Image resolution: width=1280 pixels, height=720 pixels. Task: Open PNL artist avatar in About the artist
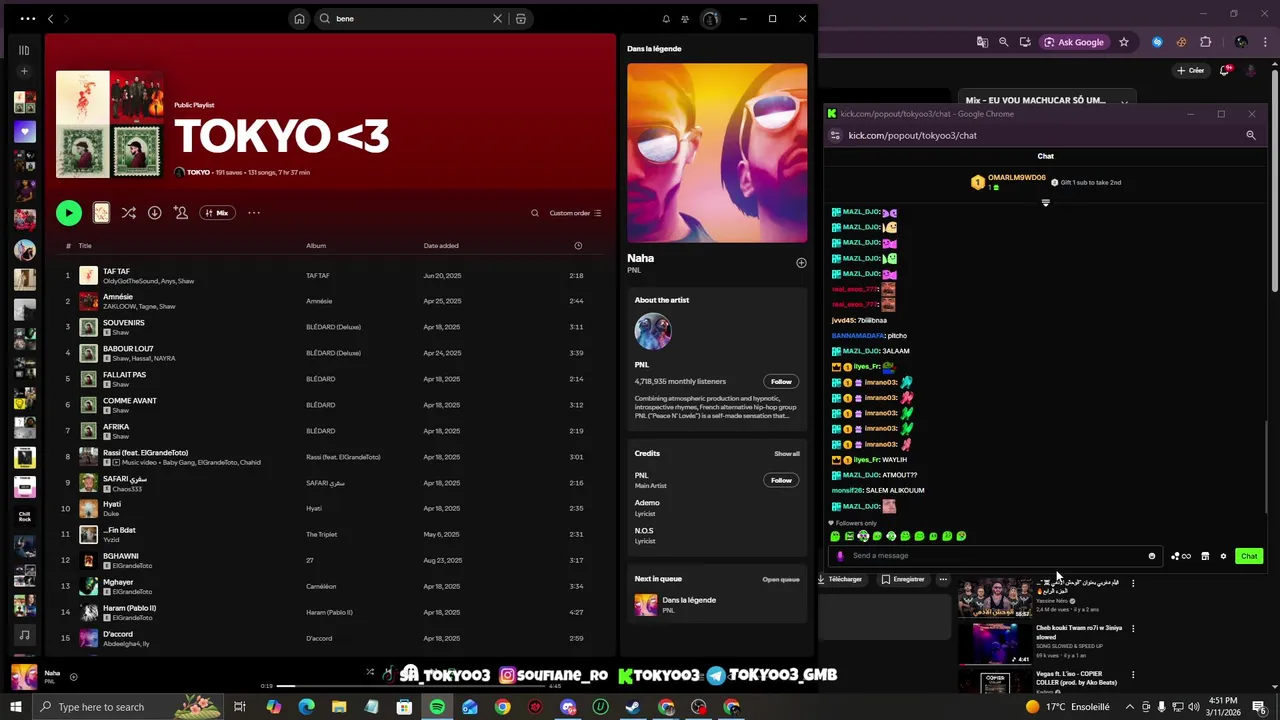point(653,331)
